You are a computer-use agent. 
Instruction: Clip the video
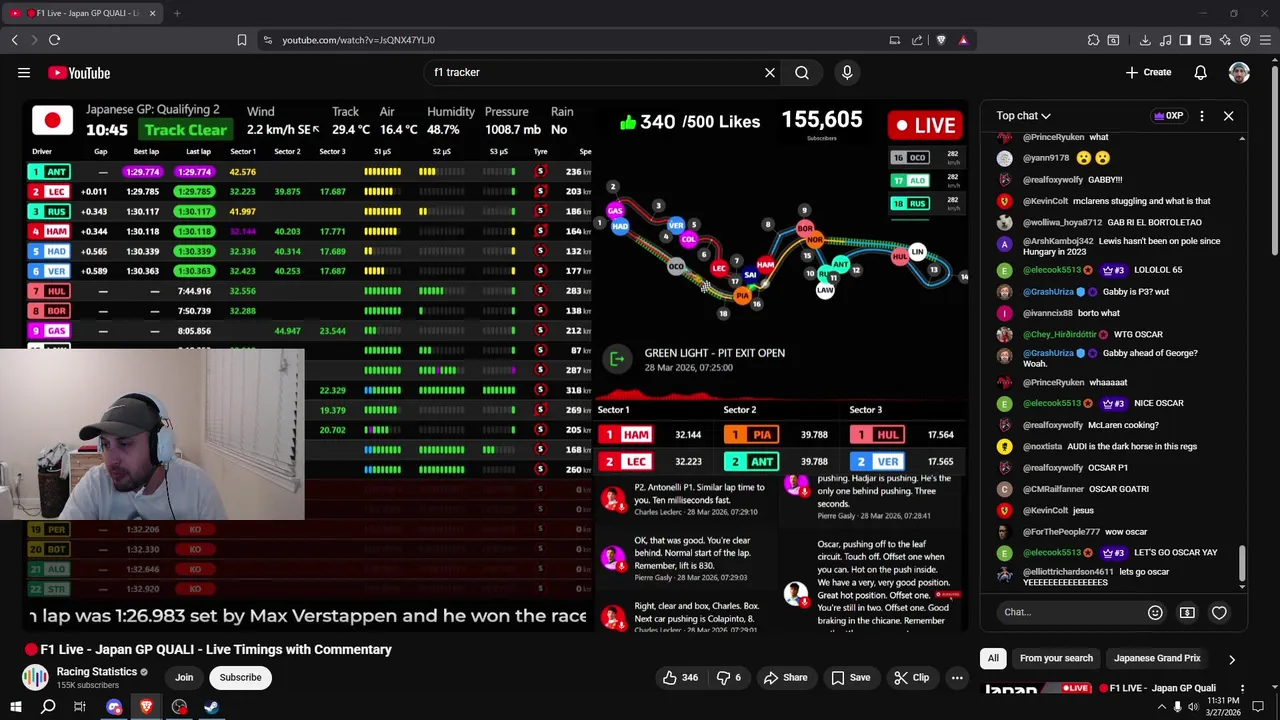pyautogui.click(x=910, y=678)
